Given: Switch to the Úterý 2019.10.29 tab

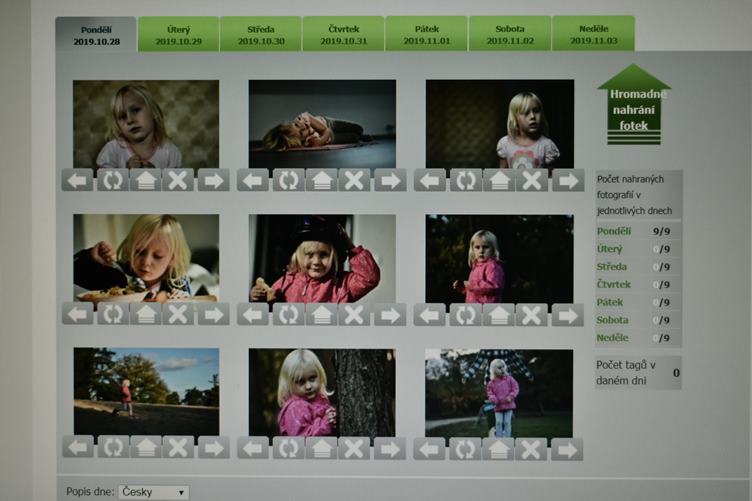Looking at the screenshot, I should (x=178, y=34).
